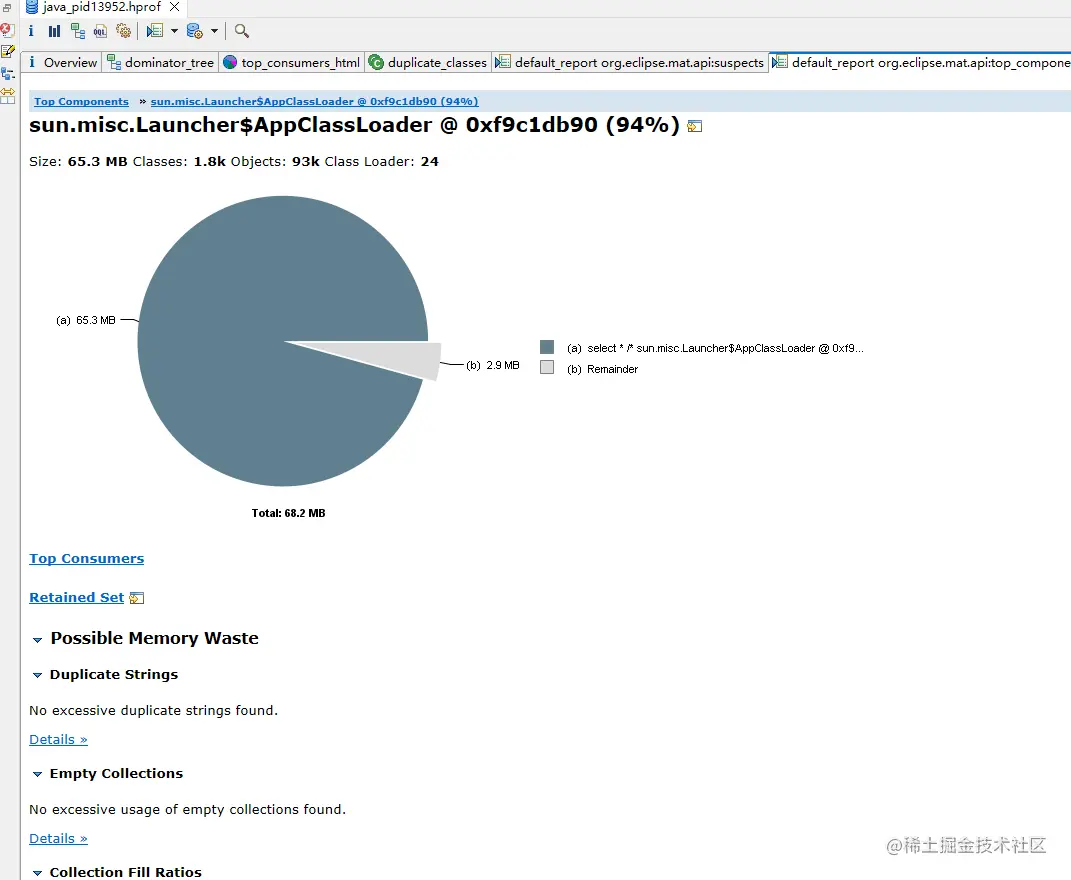Image resolution: width=1071 pixels, height=880 pixels.
Task: Click the 'Total: 68.2 MB' chart label
Action: coord(288,513)
